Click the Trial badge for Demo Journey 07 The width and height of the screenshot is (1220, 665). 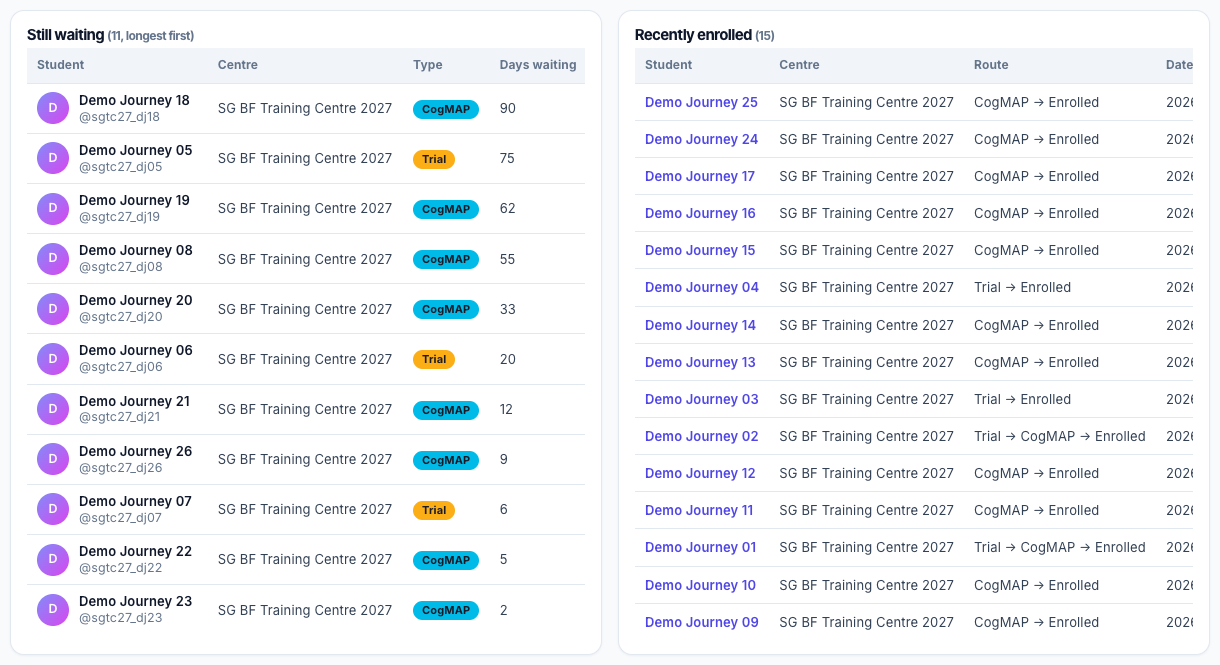click(434, 510)
